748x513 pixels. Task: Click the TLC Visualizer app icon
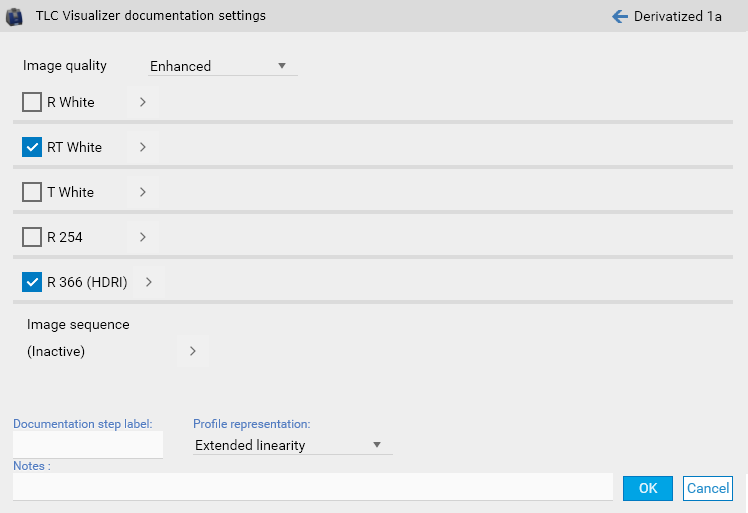click(15, 16)
